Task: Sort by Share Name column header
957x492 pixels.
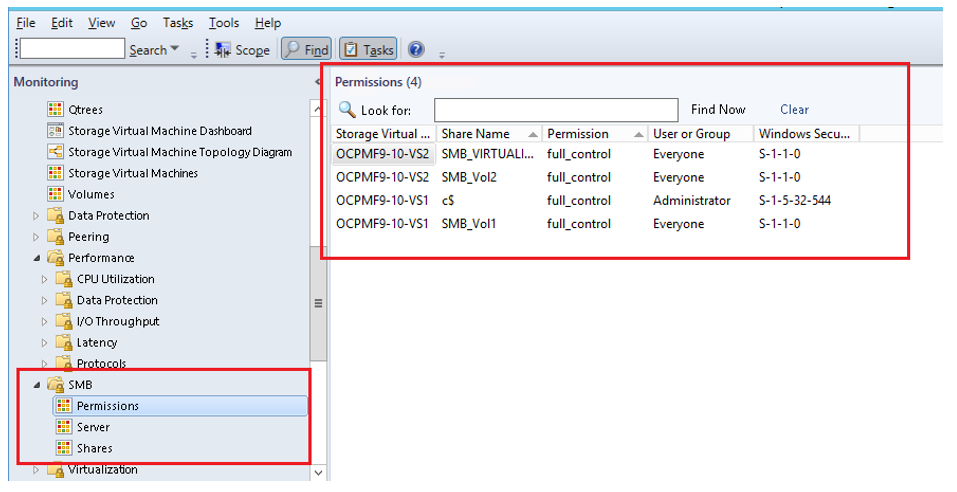Action: click(489, 134)
